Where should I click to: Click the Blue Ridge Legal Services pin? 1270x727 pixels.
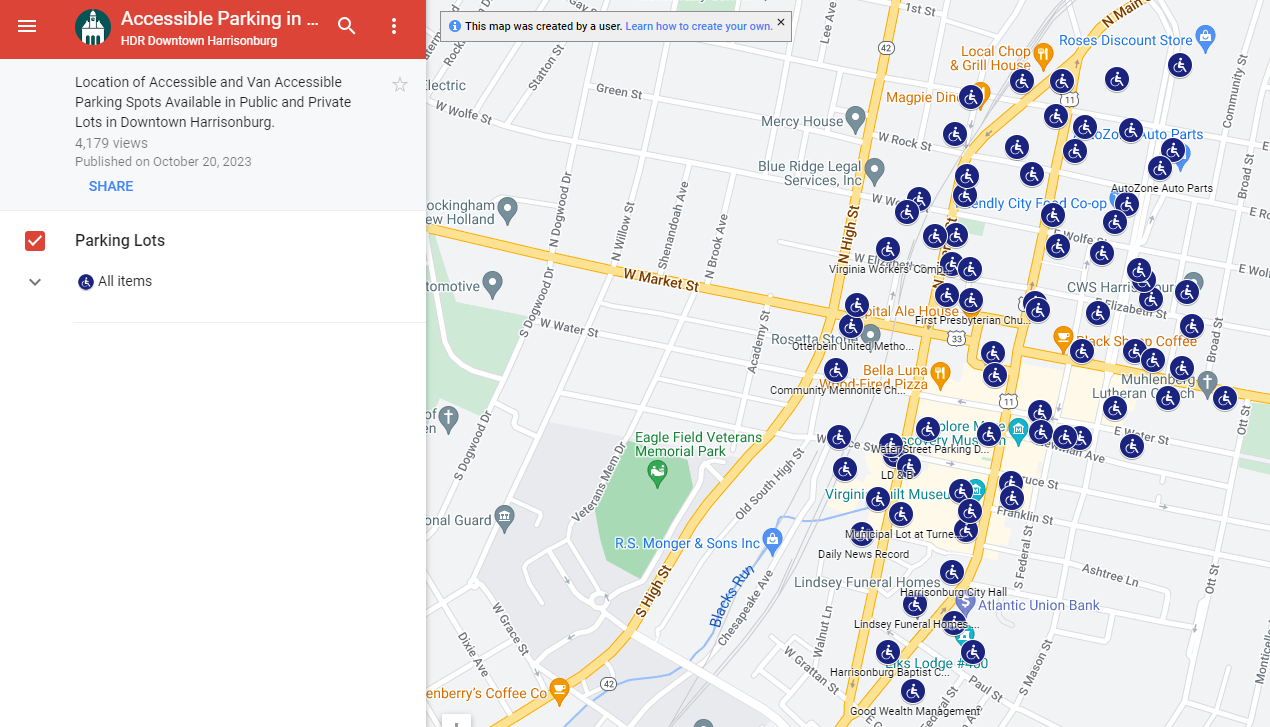pyautogui.click(x=875, y=169)
